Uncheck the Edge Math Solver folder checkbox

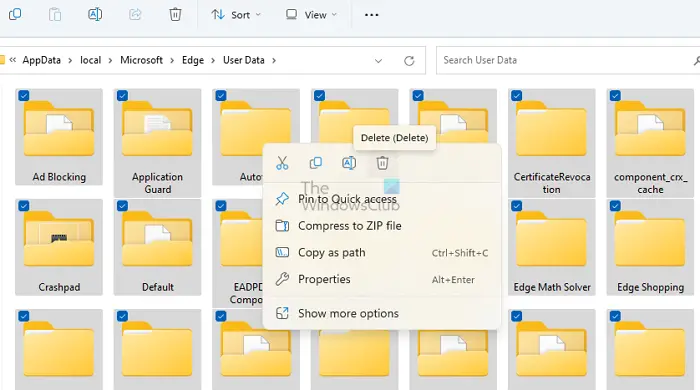pyautogui.click(x=517, y=206)
